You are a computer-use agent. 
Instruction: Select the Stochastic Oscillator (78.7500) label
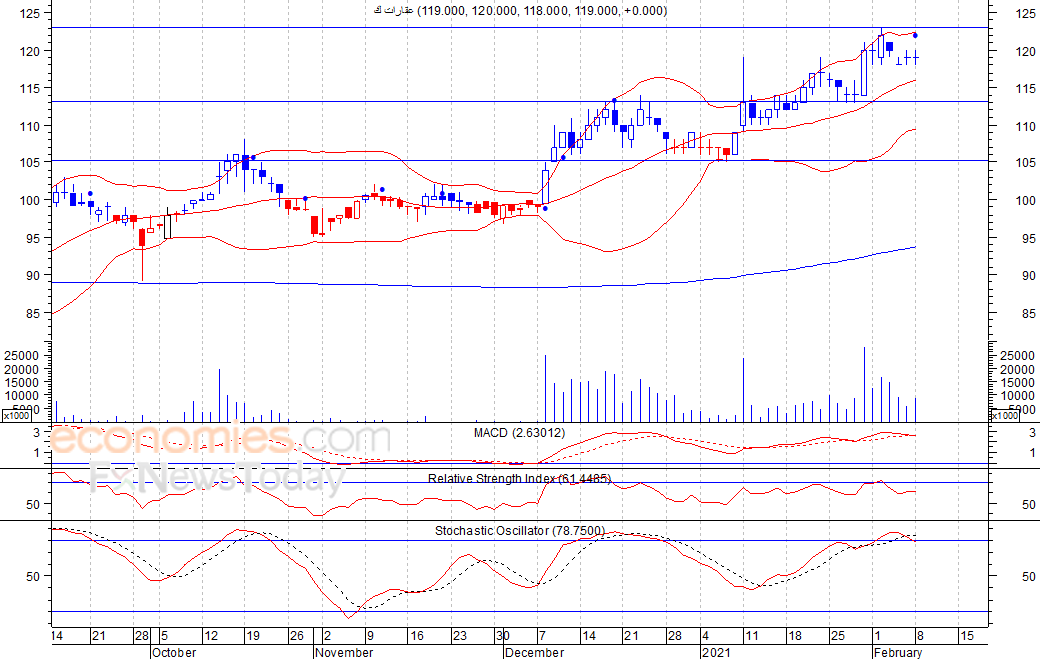click(x=520, y=531)
